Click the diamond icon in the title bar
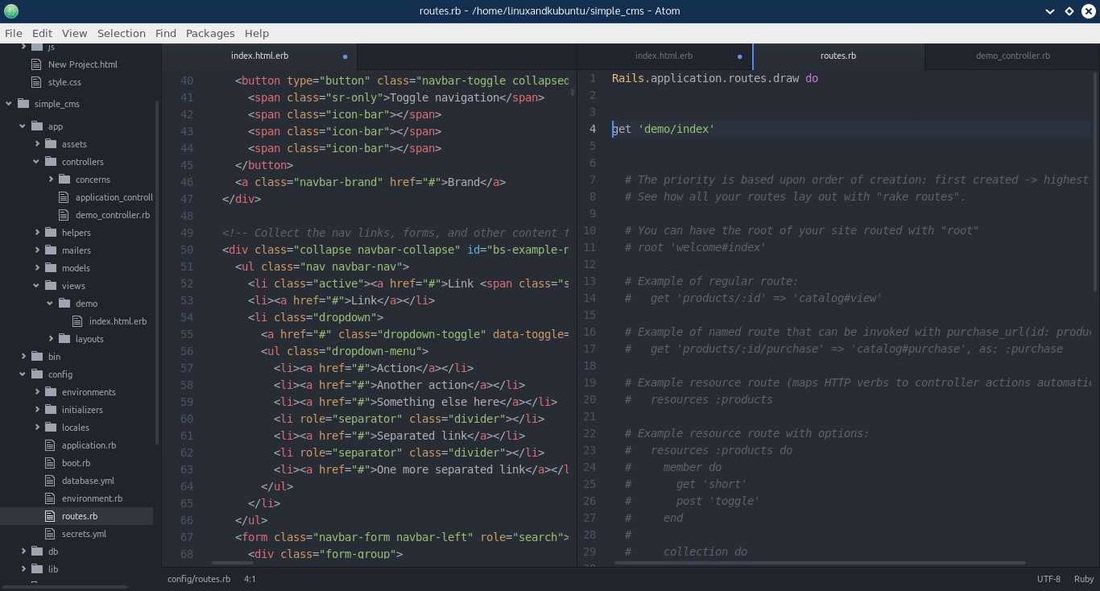 pos(1068,11)
